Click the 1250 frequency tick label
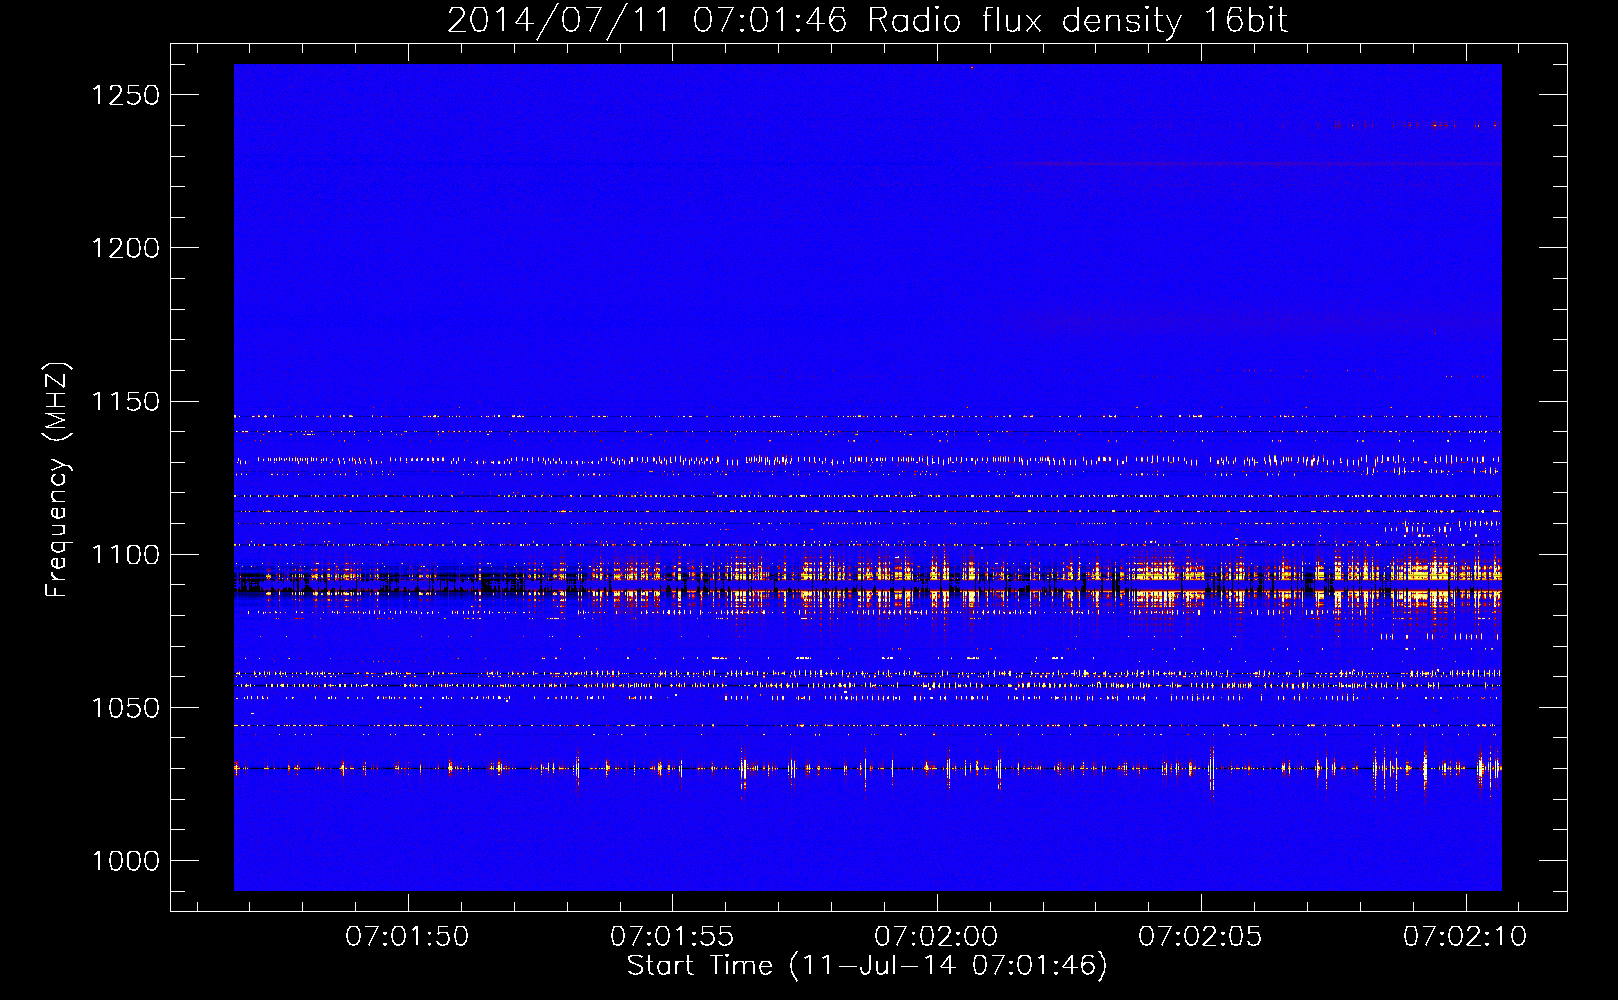 126,95
